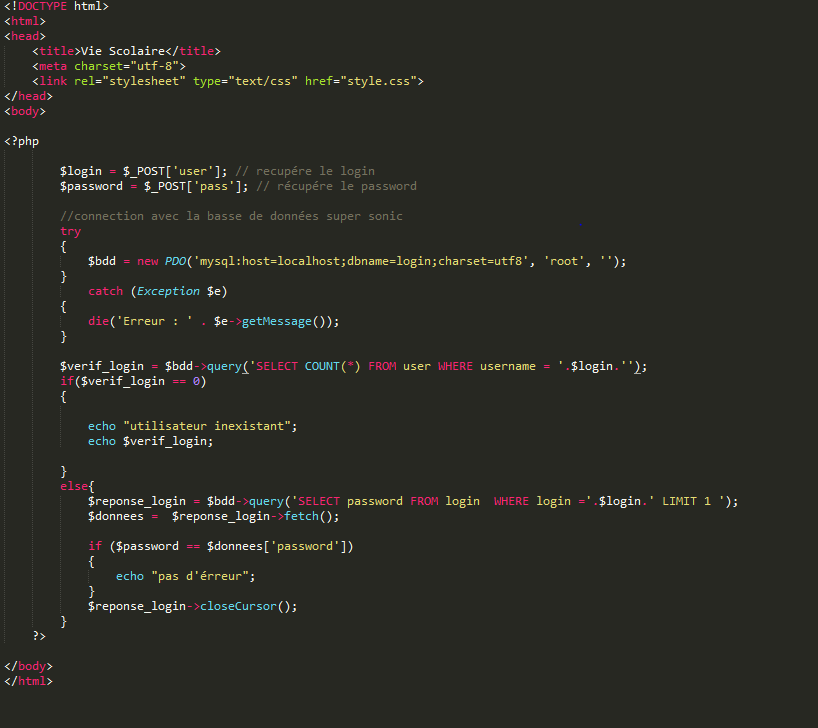Viewport: 818px width, 728px height.
Task: Click the "$login = $_POST['user']" statement
Action: point(143,171)
